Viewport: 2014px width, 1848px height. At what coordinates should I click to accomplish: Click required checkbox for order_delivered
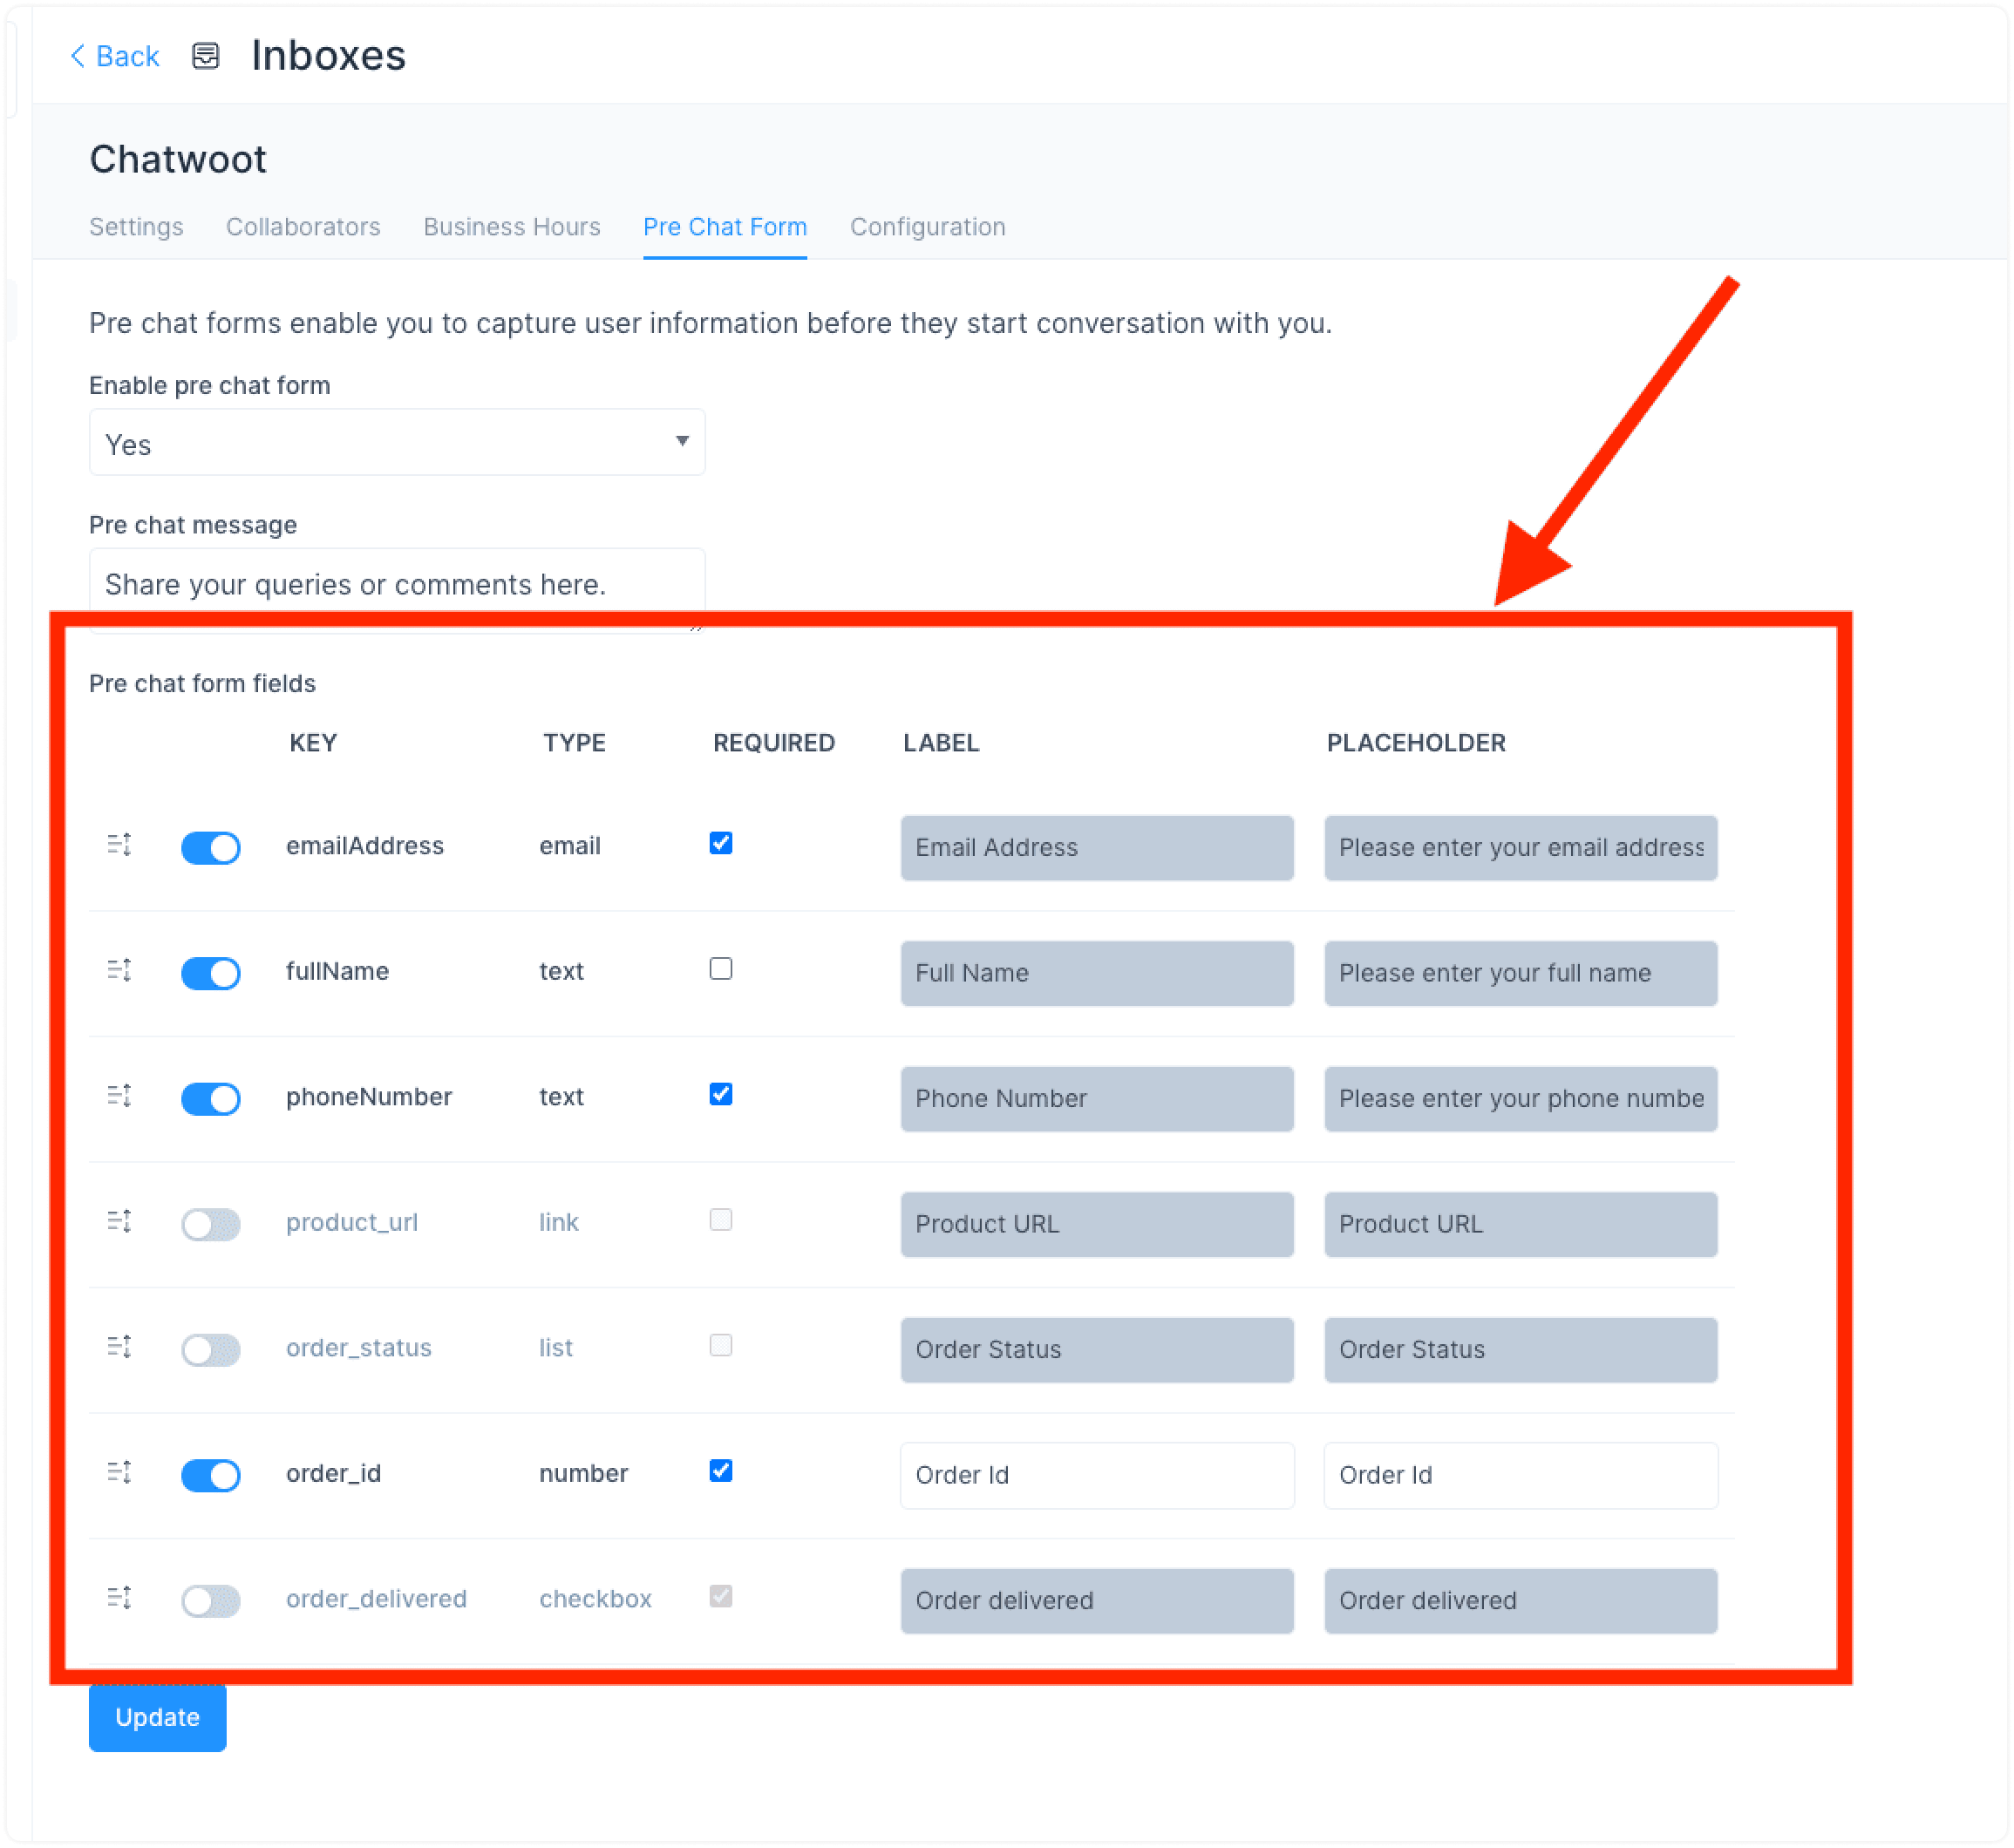pyautogui.click(x=721, y=1597)
